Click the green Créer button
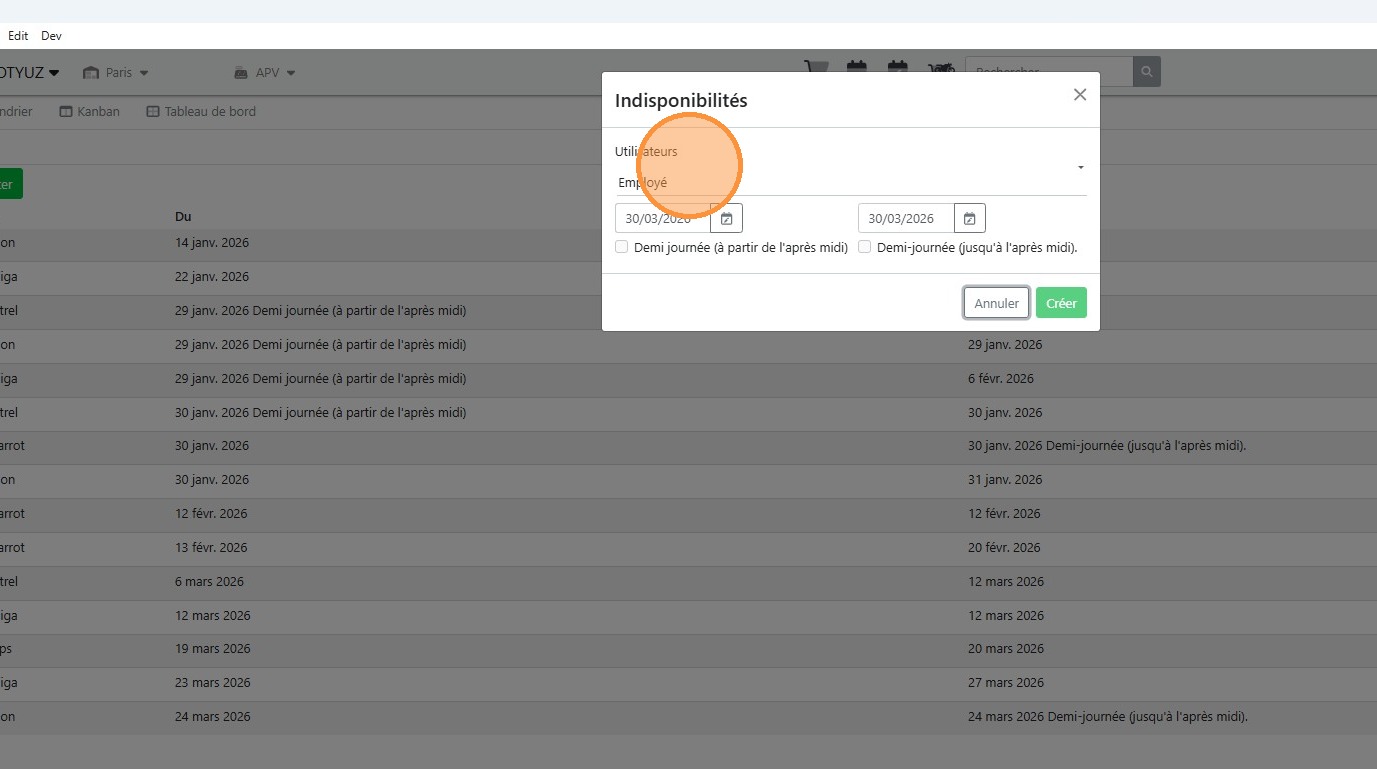Viewport: 1377px width, 769px height. tap(1061, 303)
